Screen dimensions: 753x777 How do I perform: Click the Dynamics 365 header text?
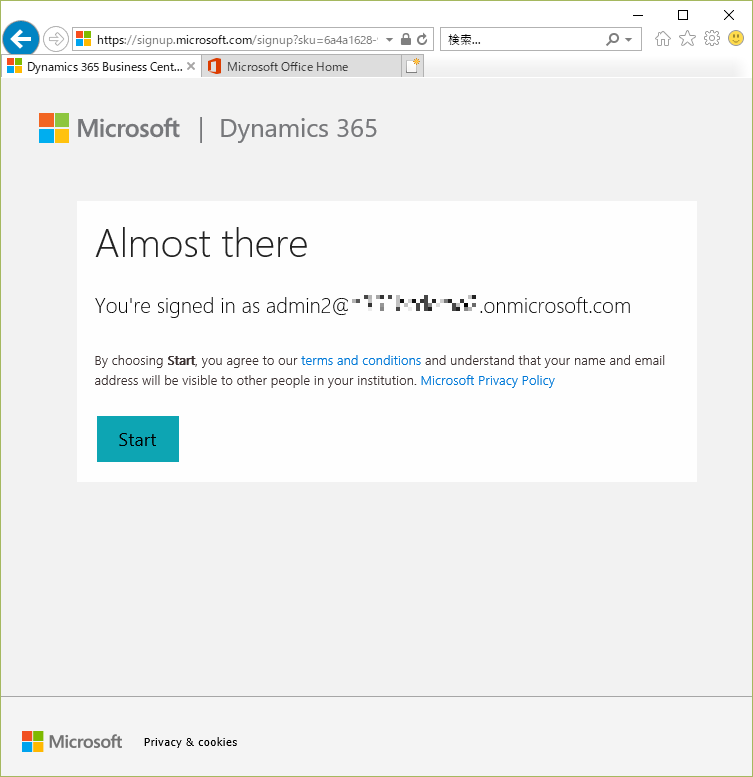pos(298,129)
